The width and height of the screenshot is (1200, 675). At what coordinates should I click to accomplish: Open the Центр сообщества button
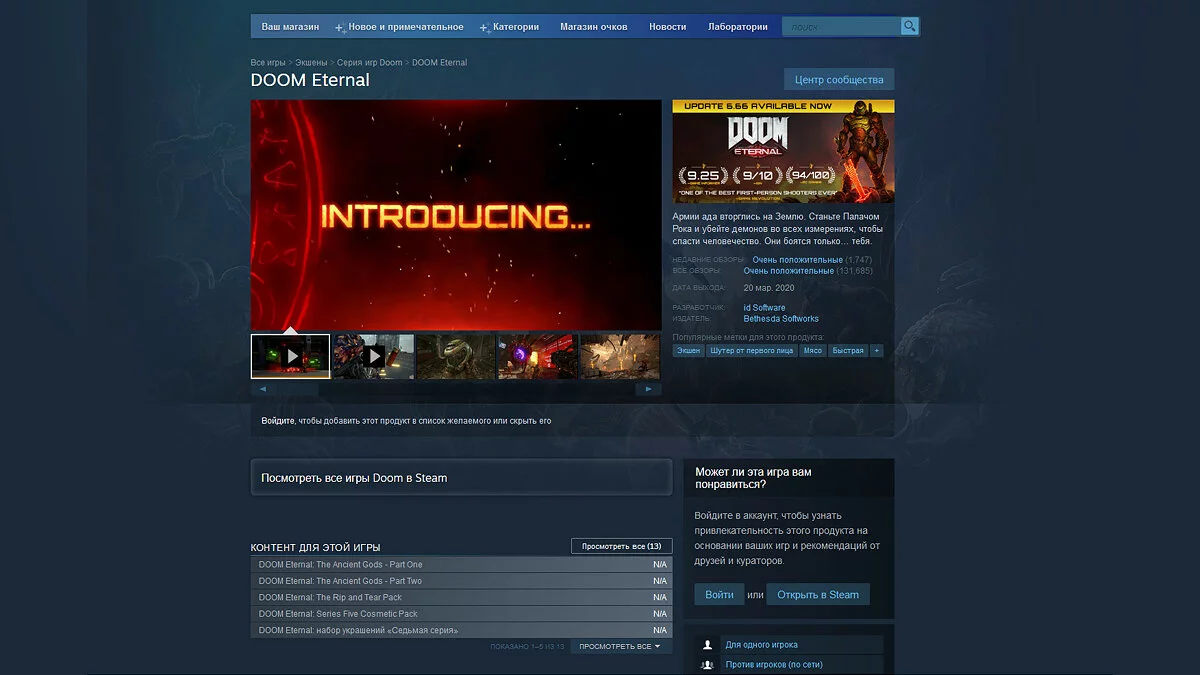839,79
